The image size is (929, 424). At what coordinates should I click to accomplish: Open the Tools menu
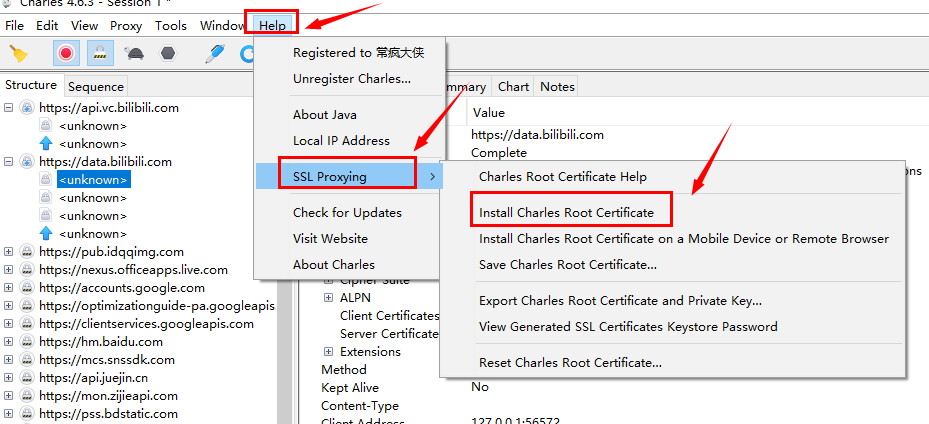pos(171,25)
